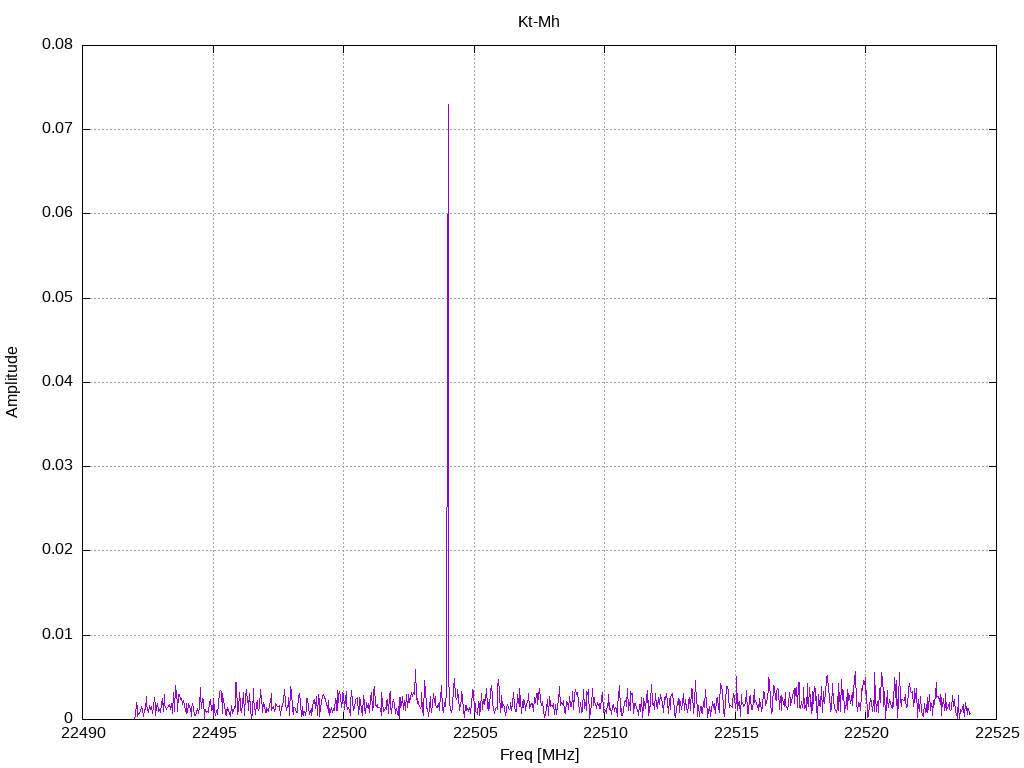
Task: Select the Amplitude y-axis label
Action: [13, 381]
